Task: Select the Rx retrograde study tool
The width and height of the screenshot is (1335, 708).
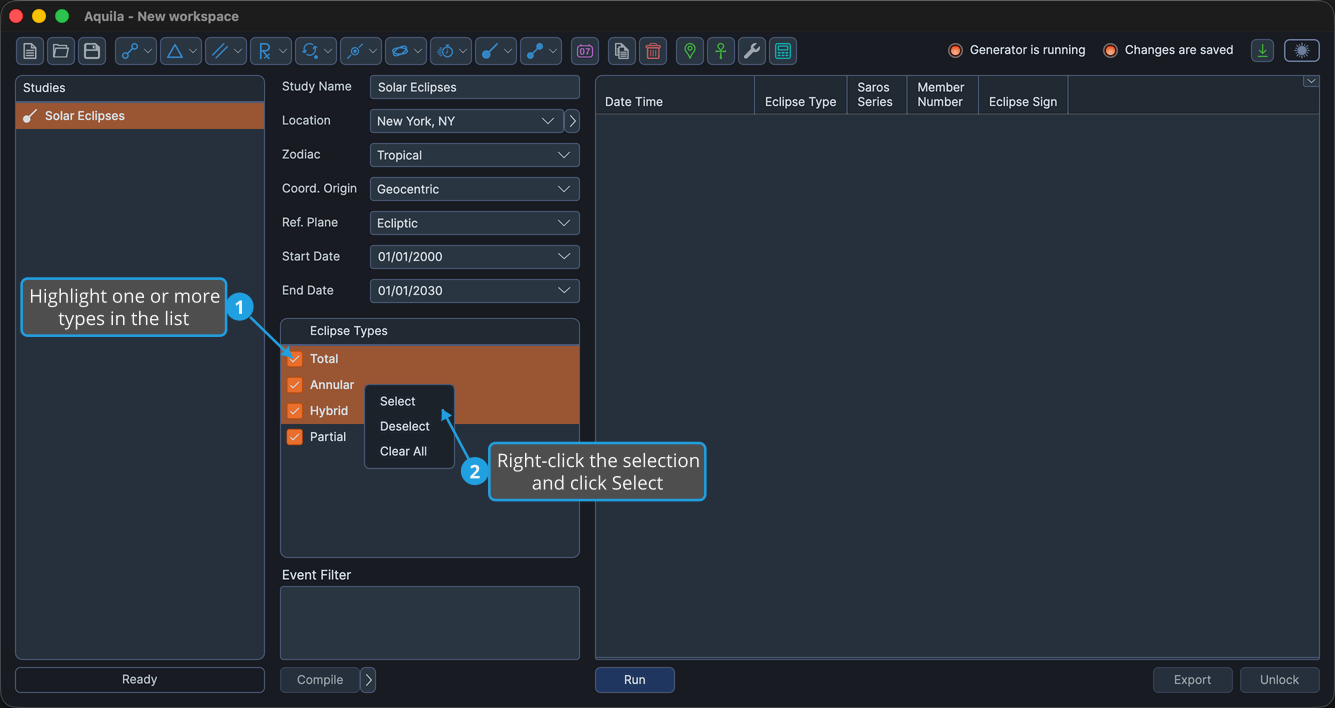Action: 271,51
